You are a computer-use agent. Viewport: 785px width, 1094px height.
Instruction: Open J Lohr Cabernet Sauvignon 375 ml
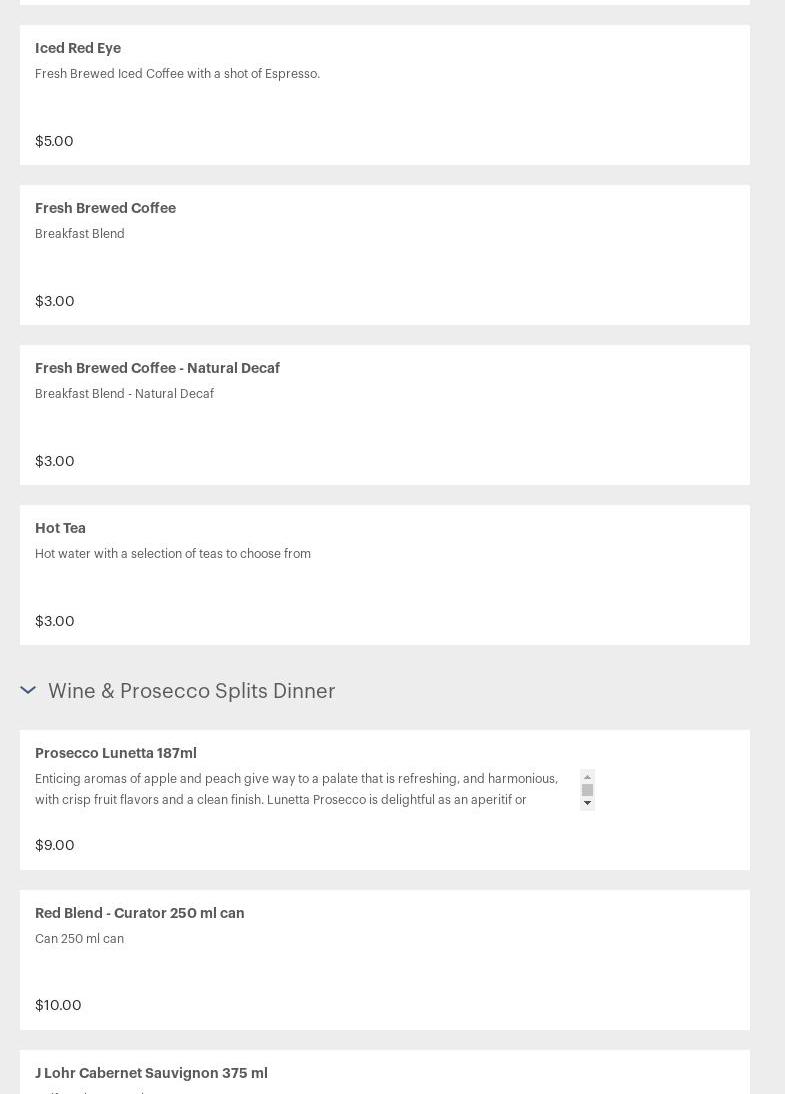[x=151, y=1073]
